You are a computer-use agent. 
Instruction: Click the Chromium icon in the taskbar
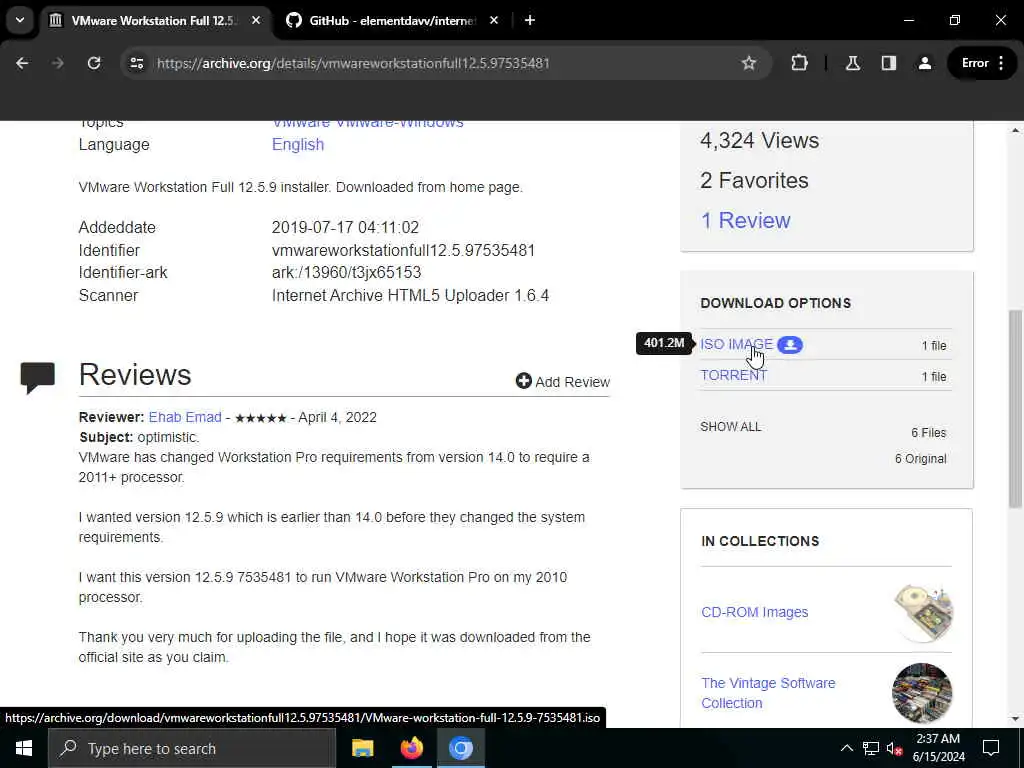460,748
